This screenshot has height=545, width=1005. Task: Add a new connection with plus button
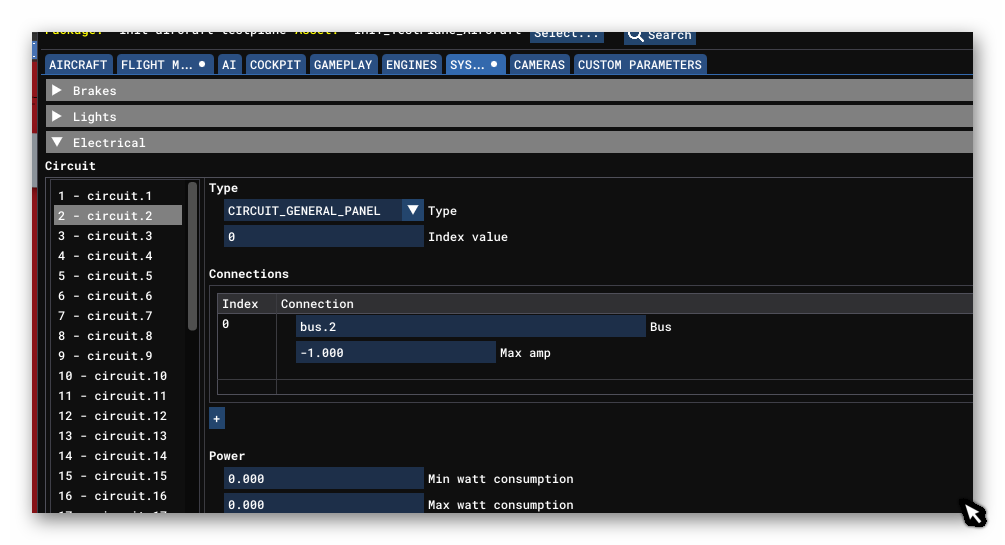point(217,419)
